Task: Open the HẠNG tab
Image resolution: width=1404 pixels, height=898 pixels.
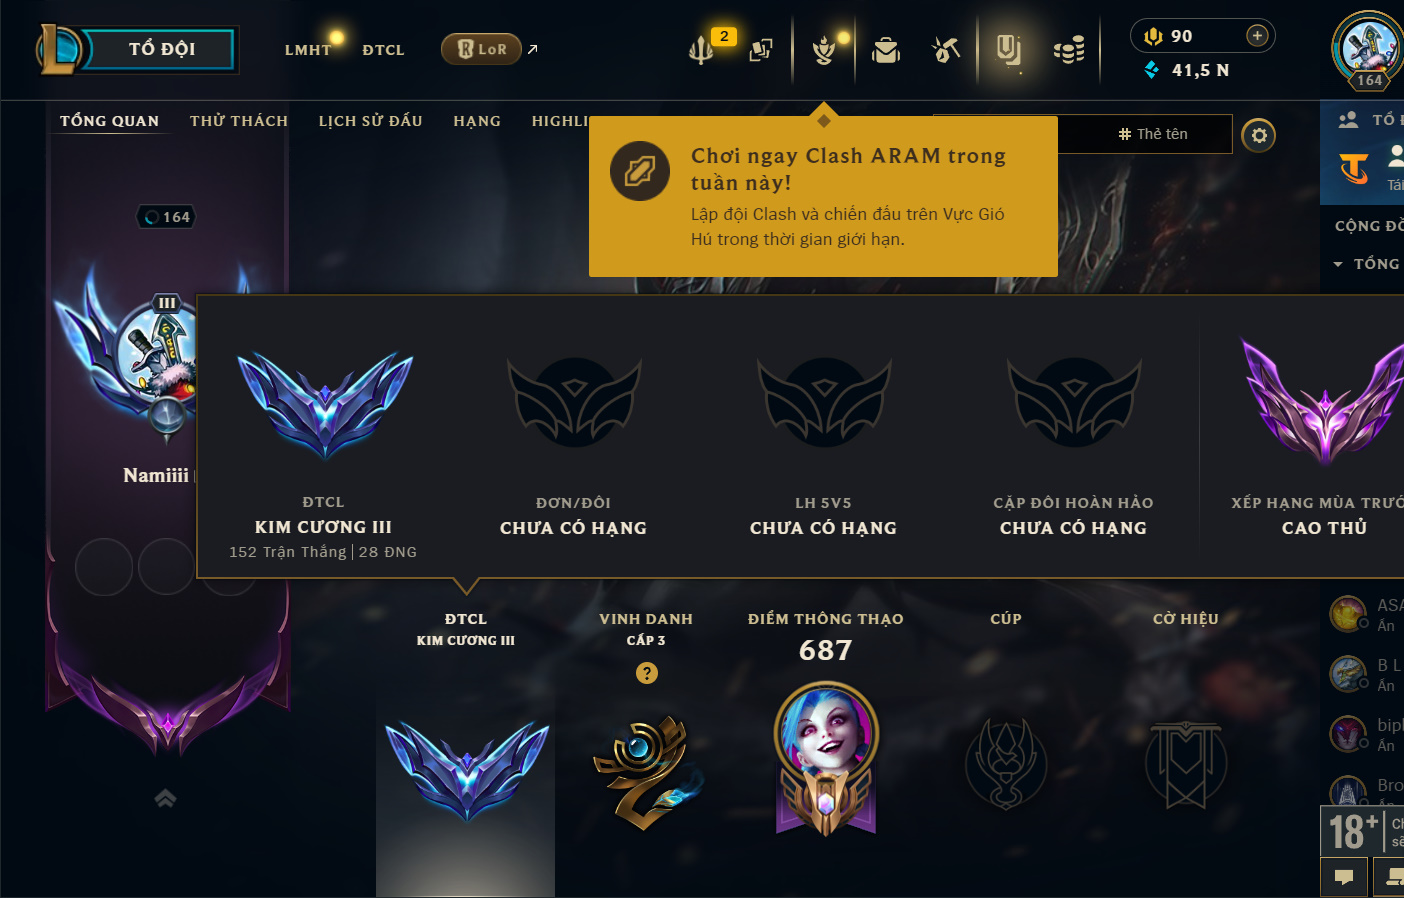Action: pyautogui.click(x=477, y=121)
